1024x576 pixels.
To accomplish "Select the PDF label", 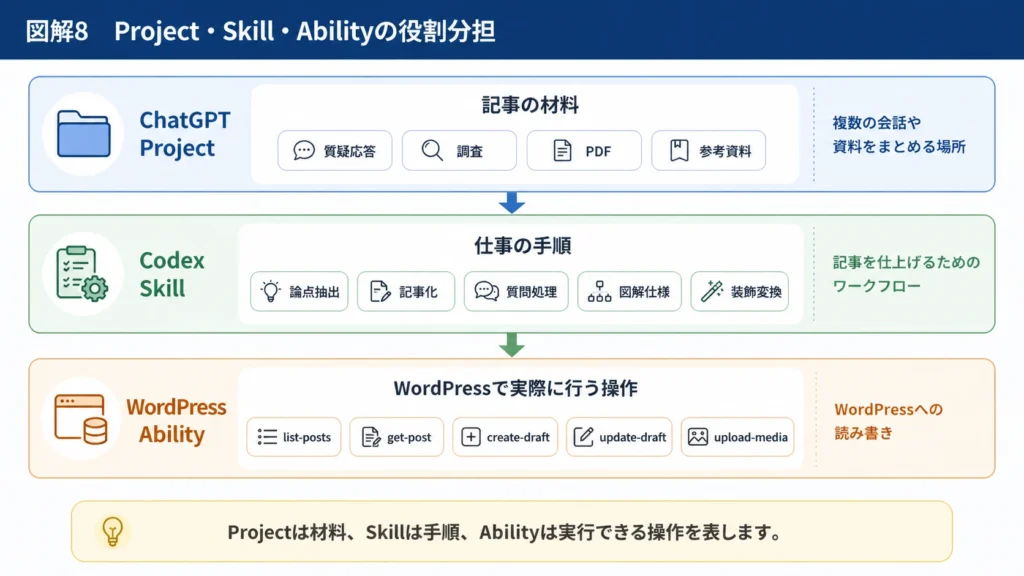I will (x=598, y=152).
